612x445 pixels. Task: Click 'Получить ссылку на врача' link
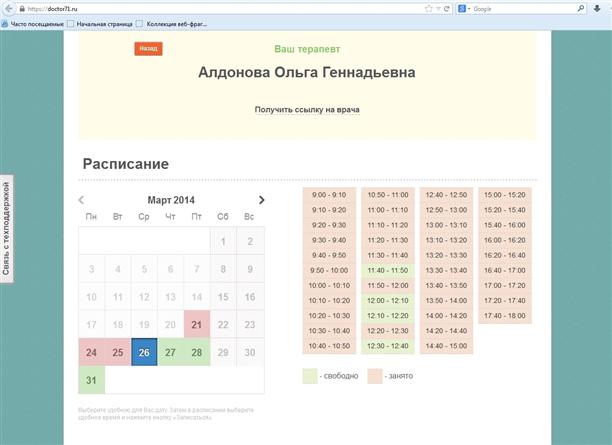pyautogui.click(x=307, y=109)
